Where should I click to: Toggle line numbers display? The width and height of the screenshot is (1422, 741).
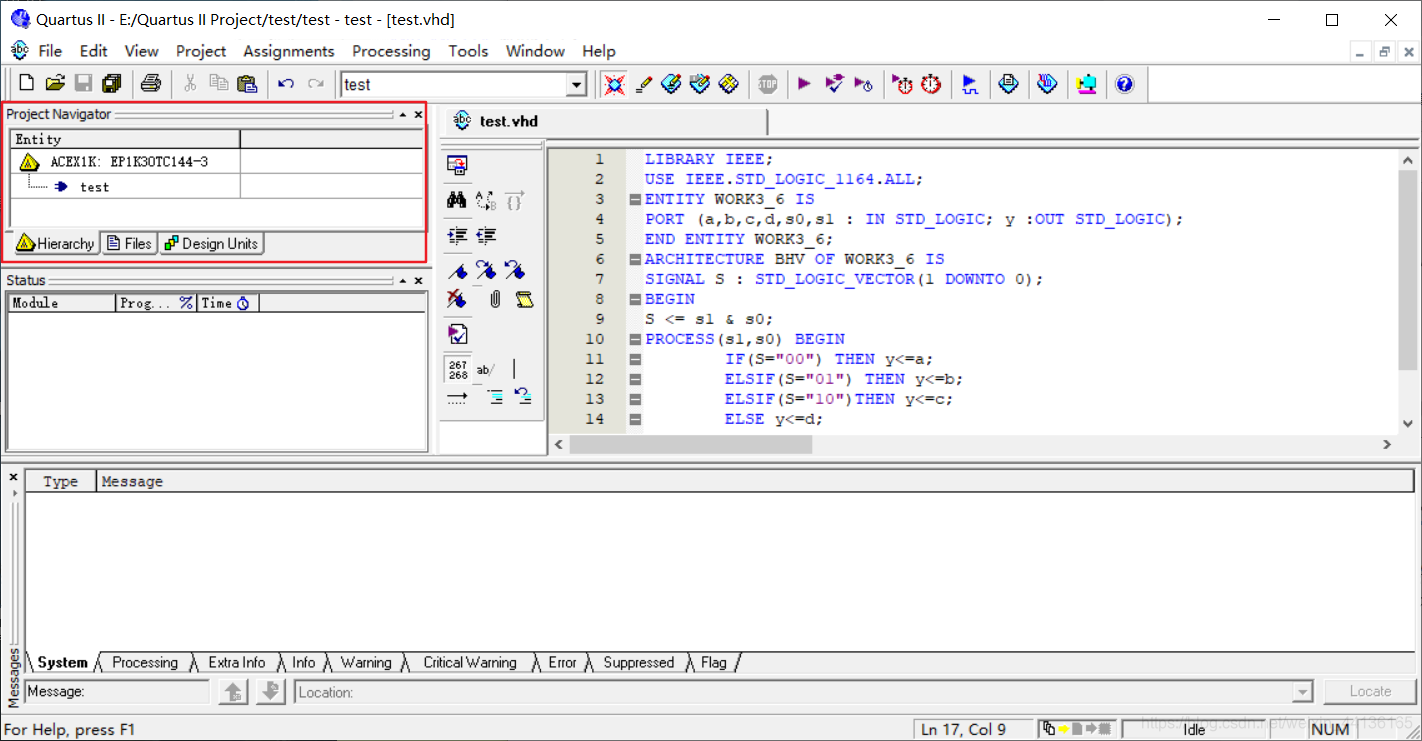pyautogui.click(x=457, y=369)
